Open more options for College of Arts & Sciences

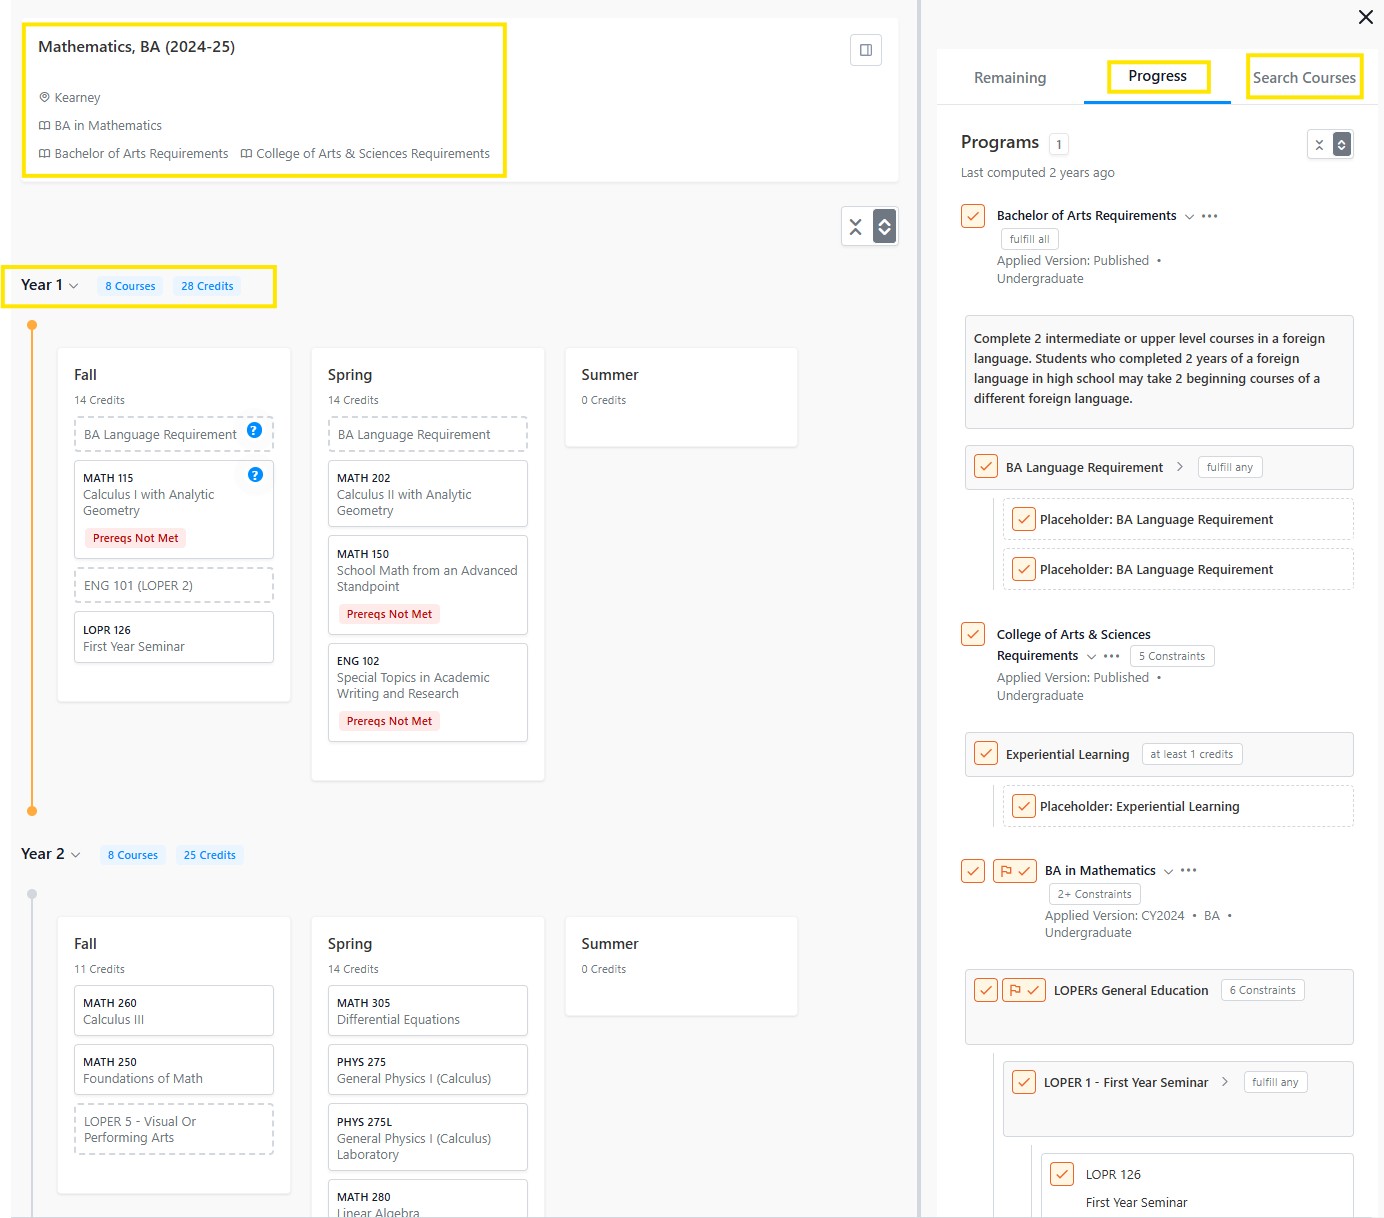pyautogui.click(x=1112, y=656)
